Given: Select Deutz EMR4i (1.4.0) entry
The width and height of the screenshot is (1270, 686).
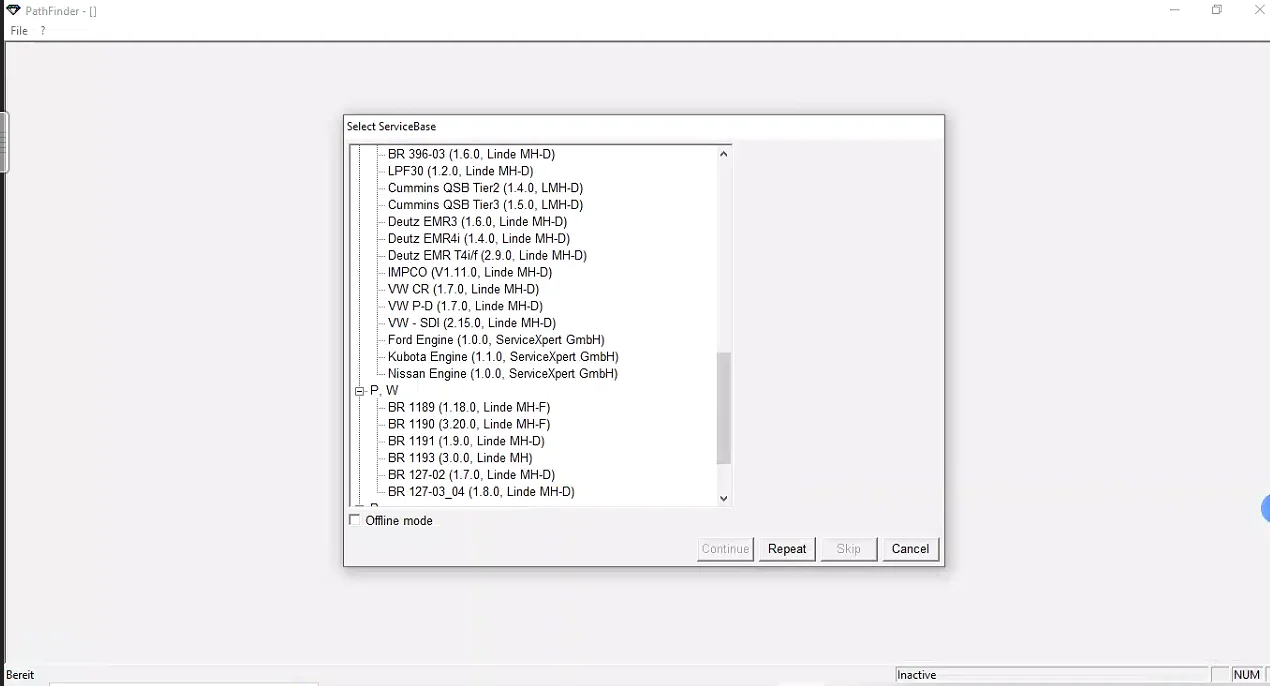Looking at the screenshot, I should (x=479, y=239).
